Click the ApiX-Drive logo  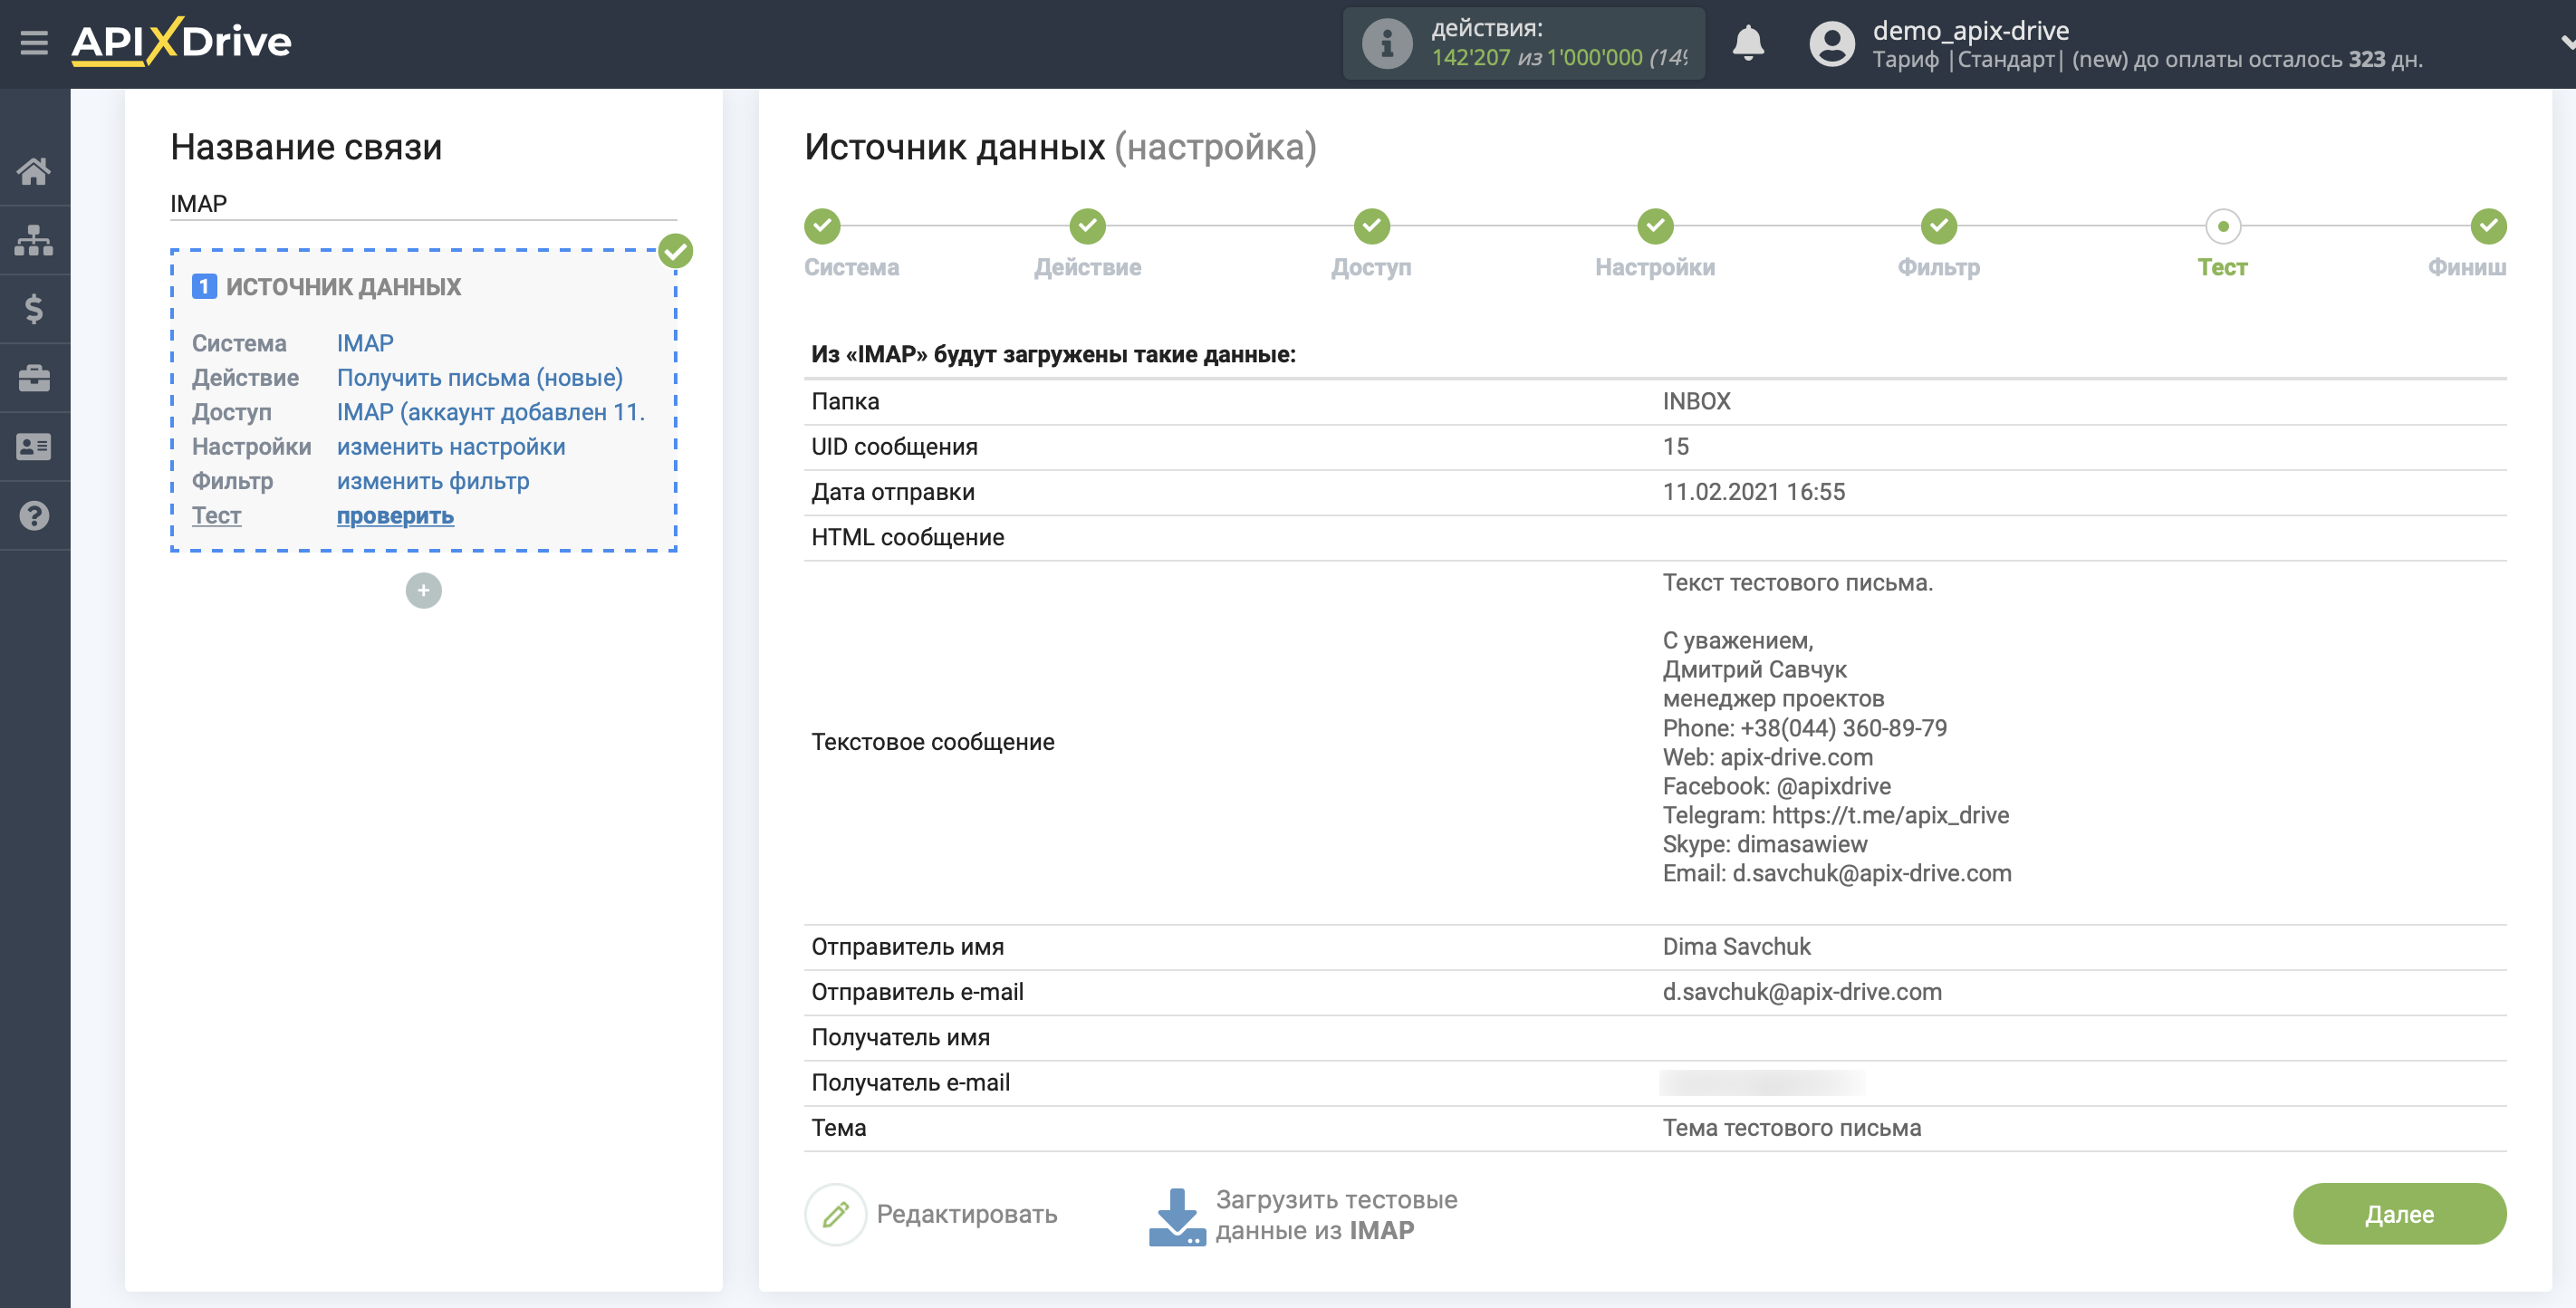181,42
